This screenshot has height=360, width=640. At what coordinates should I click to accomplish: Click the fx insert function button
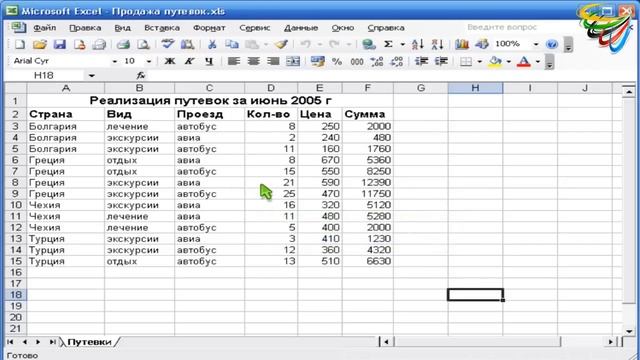[140, 76]
